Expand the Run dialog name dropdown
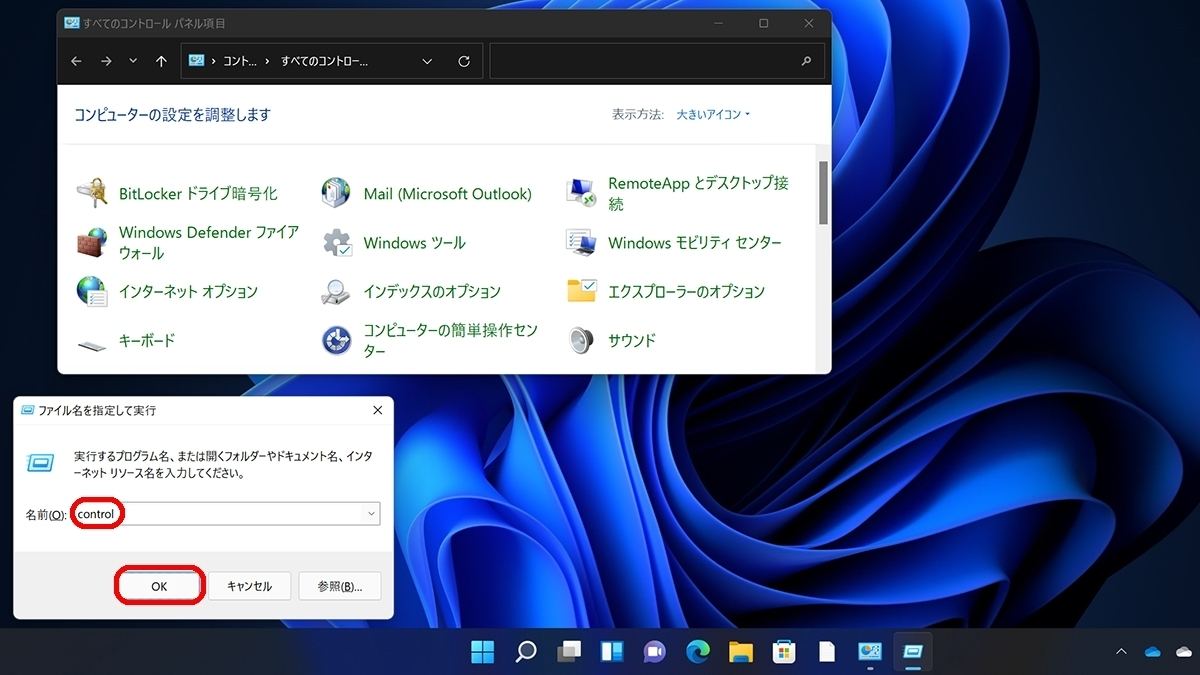This screenshot has width=1200, height=675. 371,514
